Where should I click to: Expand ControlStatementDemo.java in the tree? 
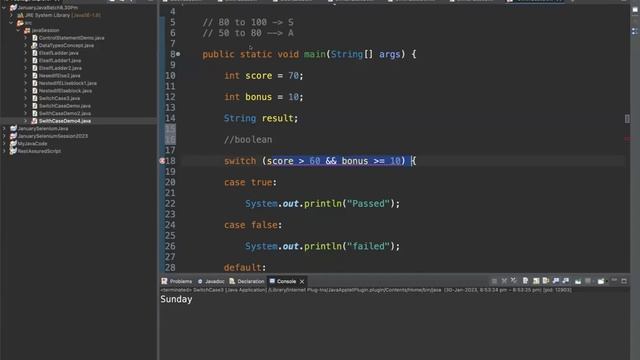(26, 38)
